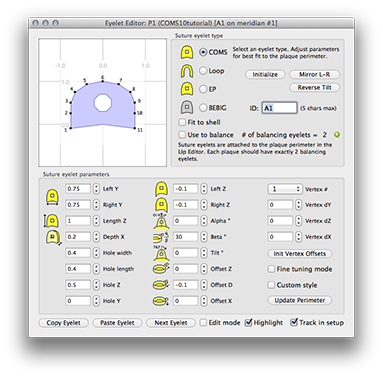Enable the Use to balance checkbox
The image size is (383, 377).
(182, 135)
